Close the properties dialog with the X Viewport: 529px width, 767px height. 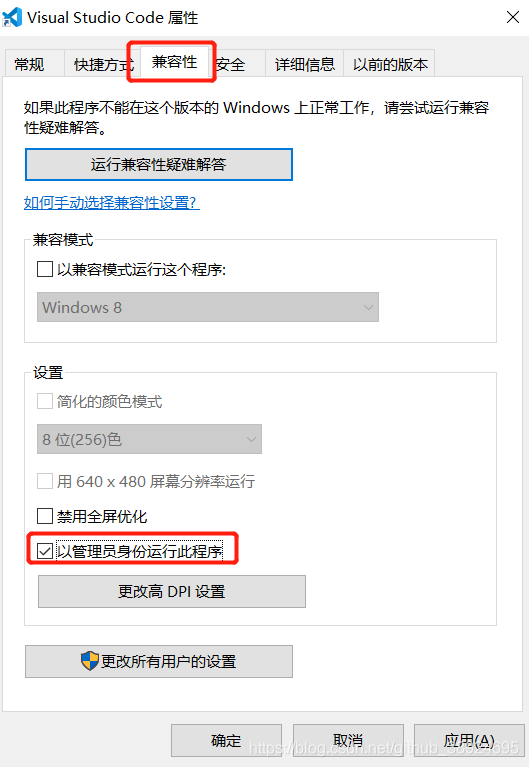click(512, 18)
